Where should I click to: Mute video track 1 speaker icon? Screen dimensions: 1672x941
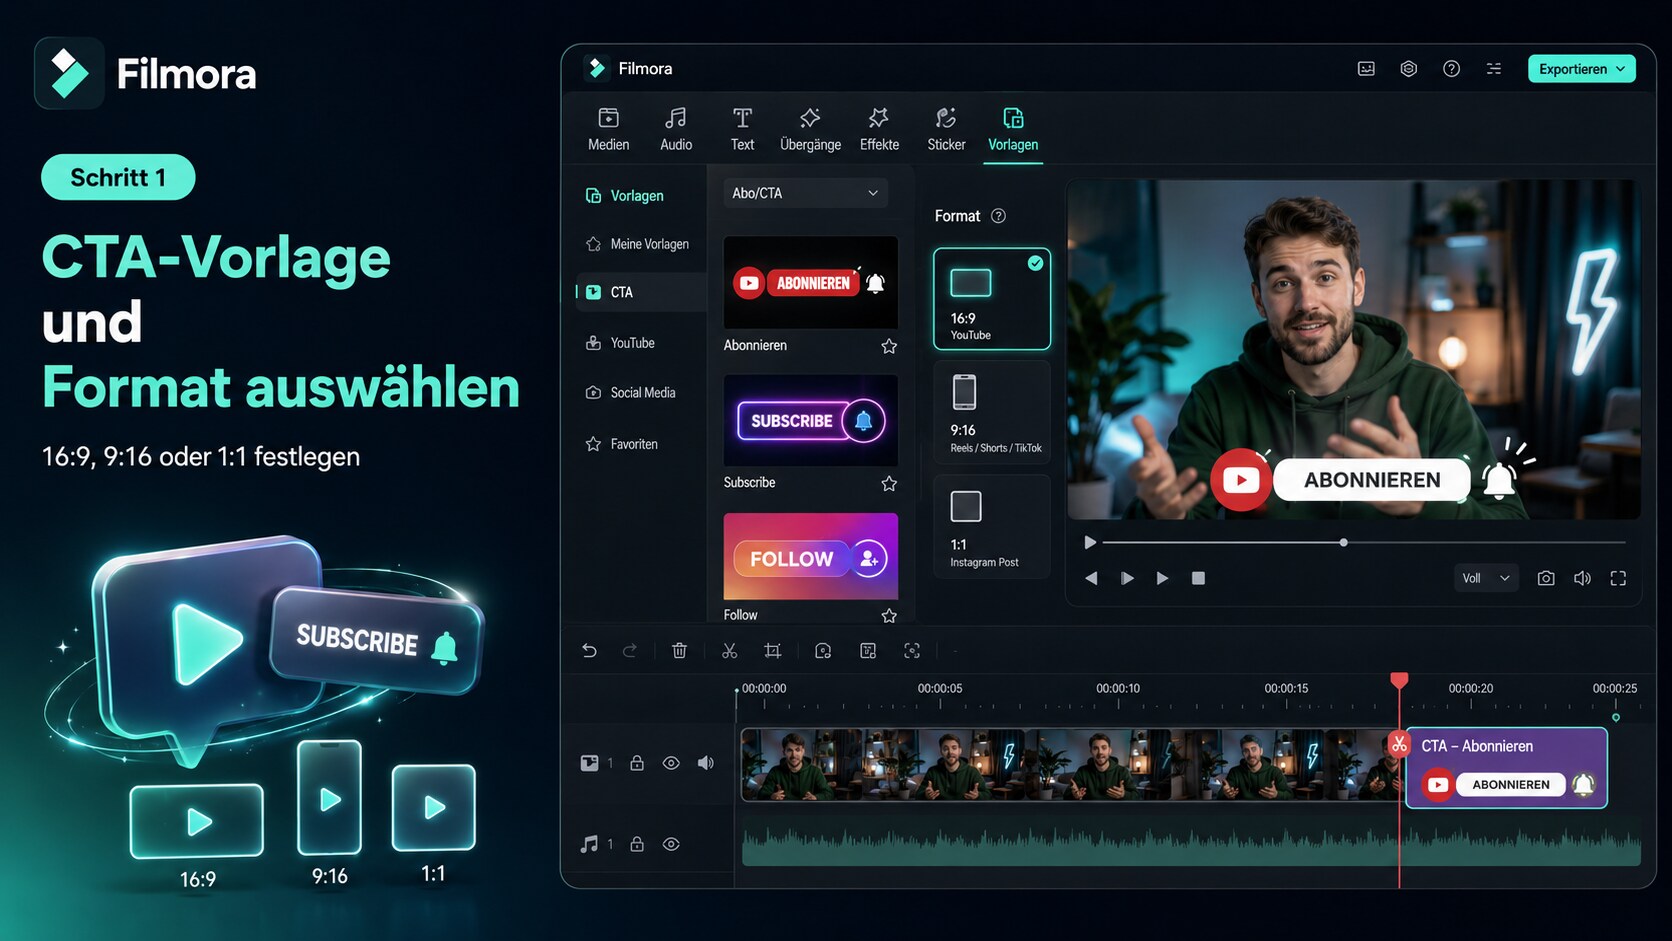[x=706, y=763]
